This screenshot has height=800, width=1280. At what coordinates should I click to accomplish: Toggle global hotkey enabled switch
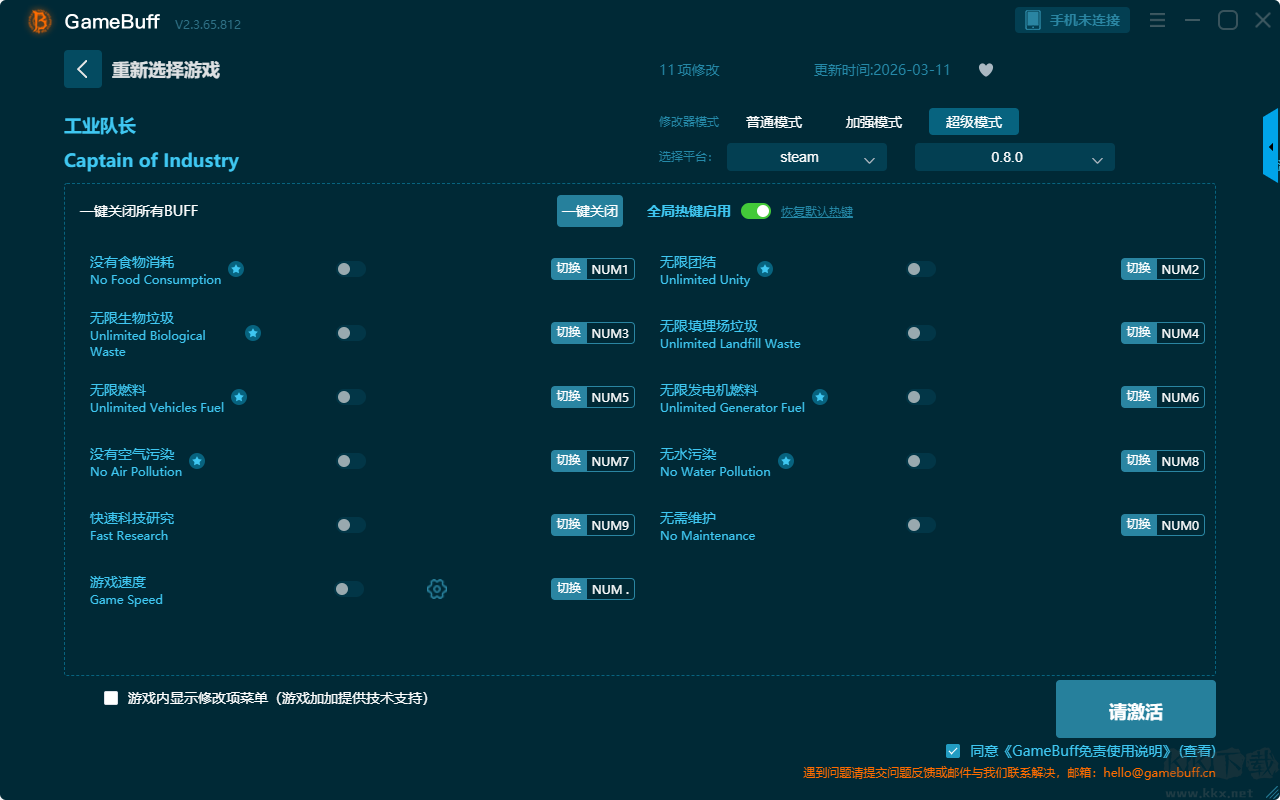[756, 211]
